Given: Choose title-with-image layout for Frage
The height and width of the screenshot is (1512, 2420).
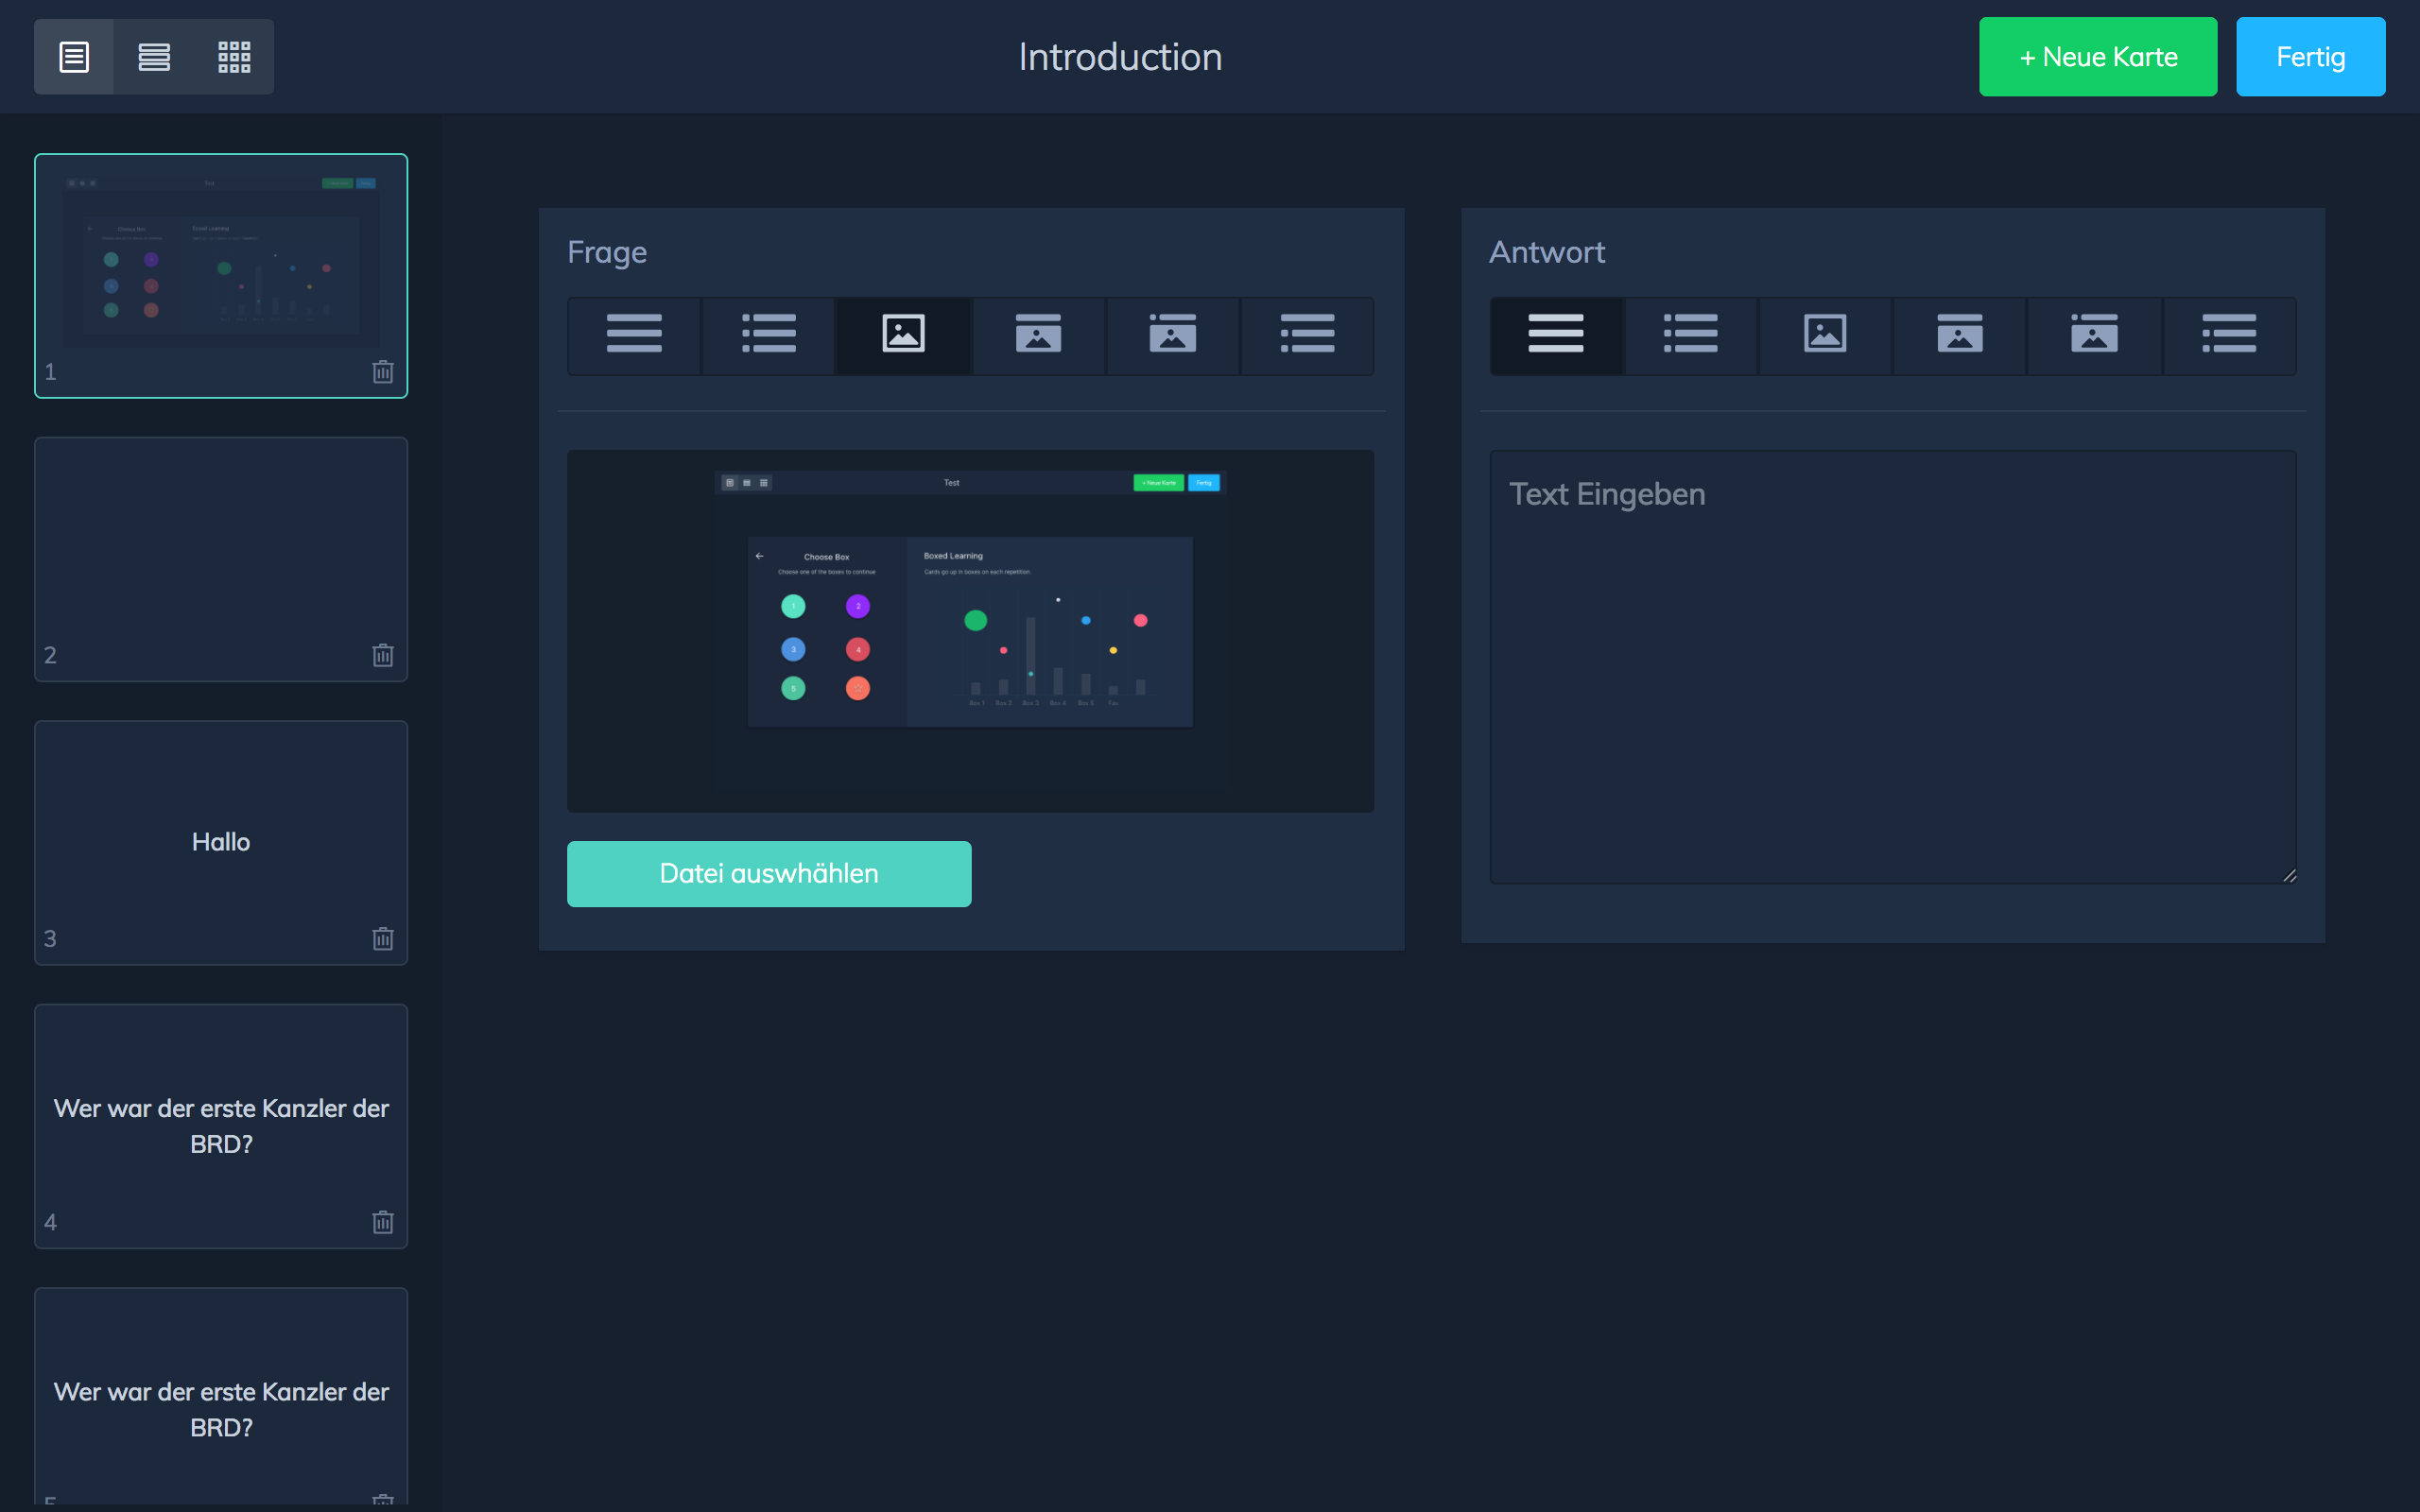Looking at the screenshot, I should [x=1038, y=334].
